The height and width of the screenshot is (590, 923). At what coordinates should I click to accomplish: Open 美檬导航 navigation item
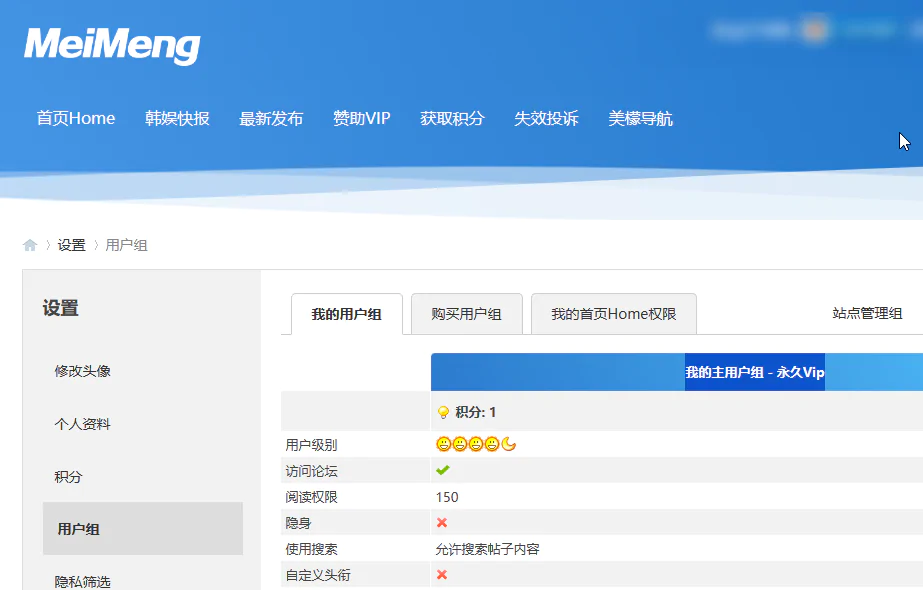640,118
